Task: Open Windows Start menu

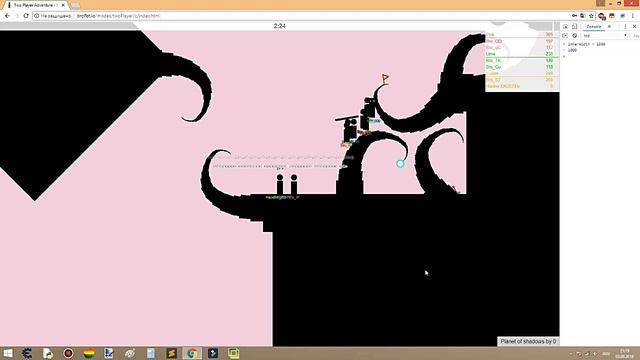Action: point(7,353)
